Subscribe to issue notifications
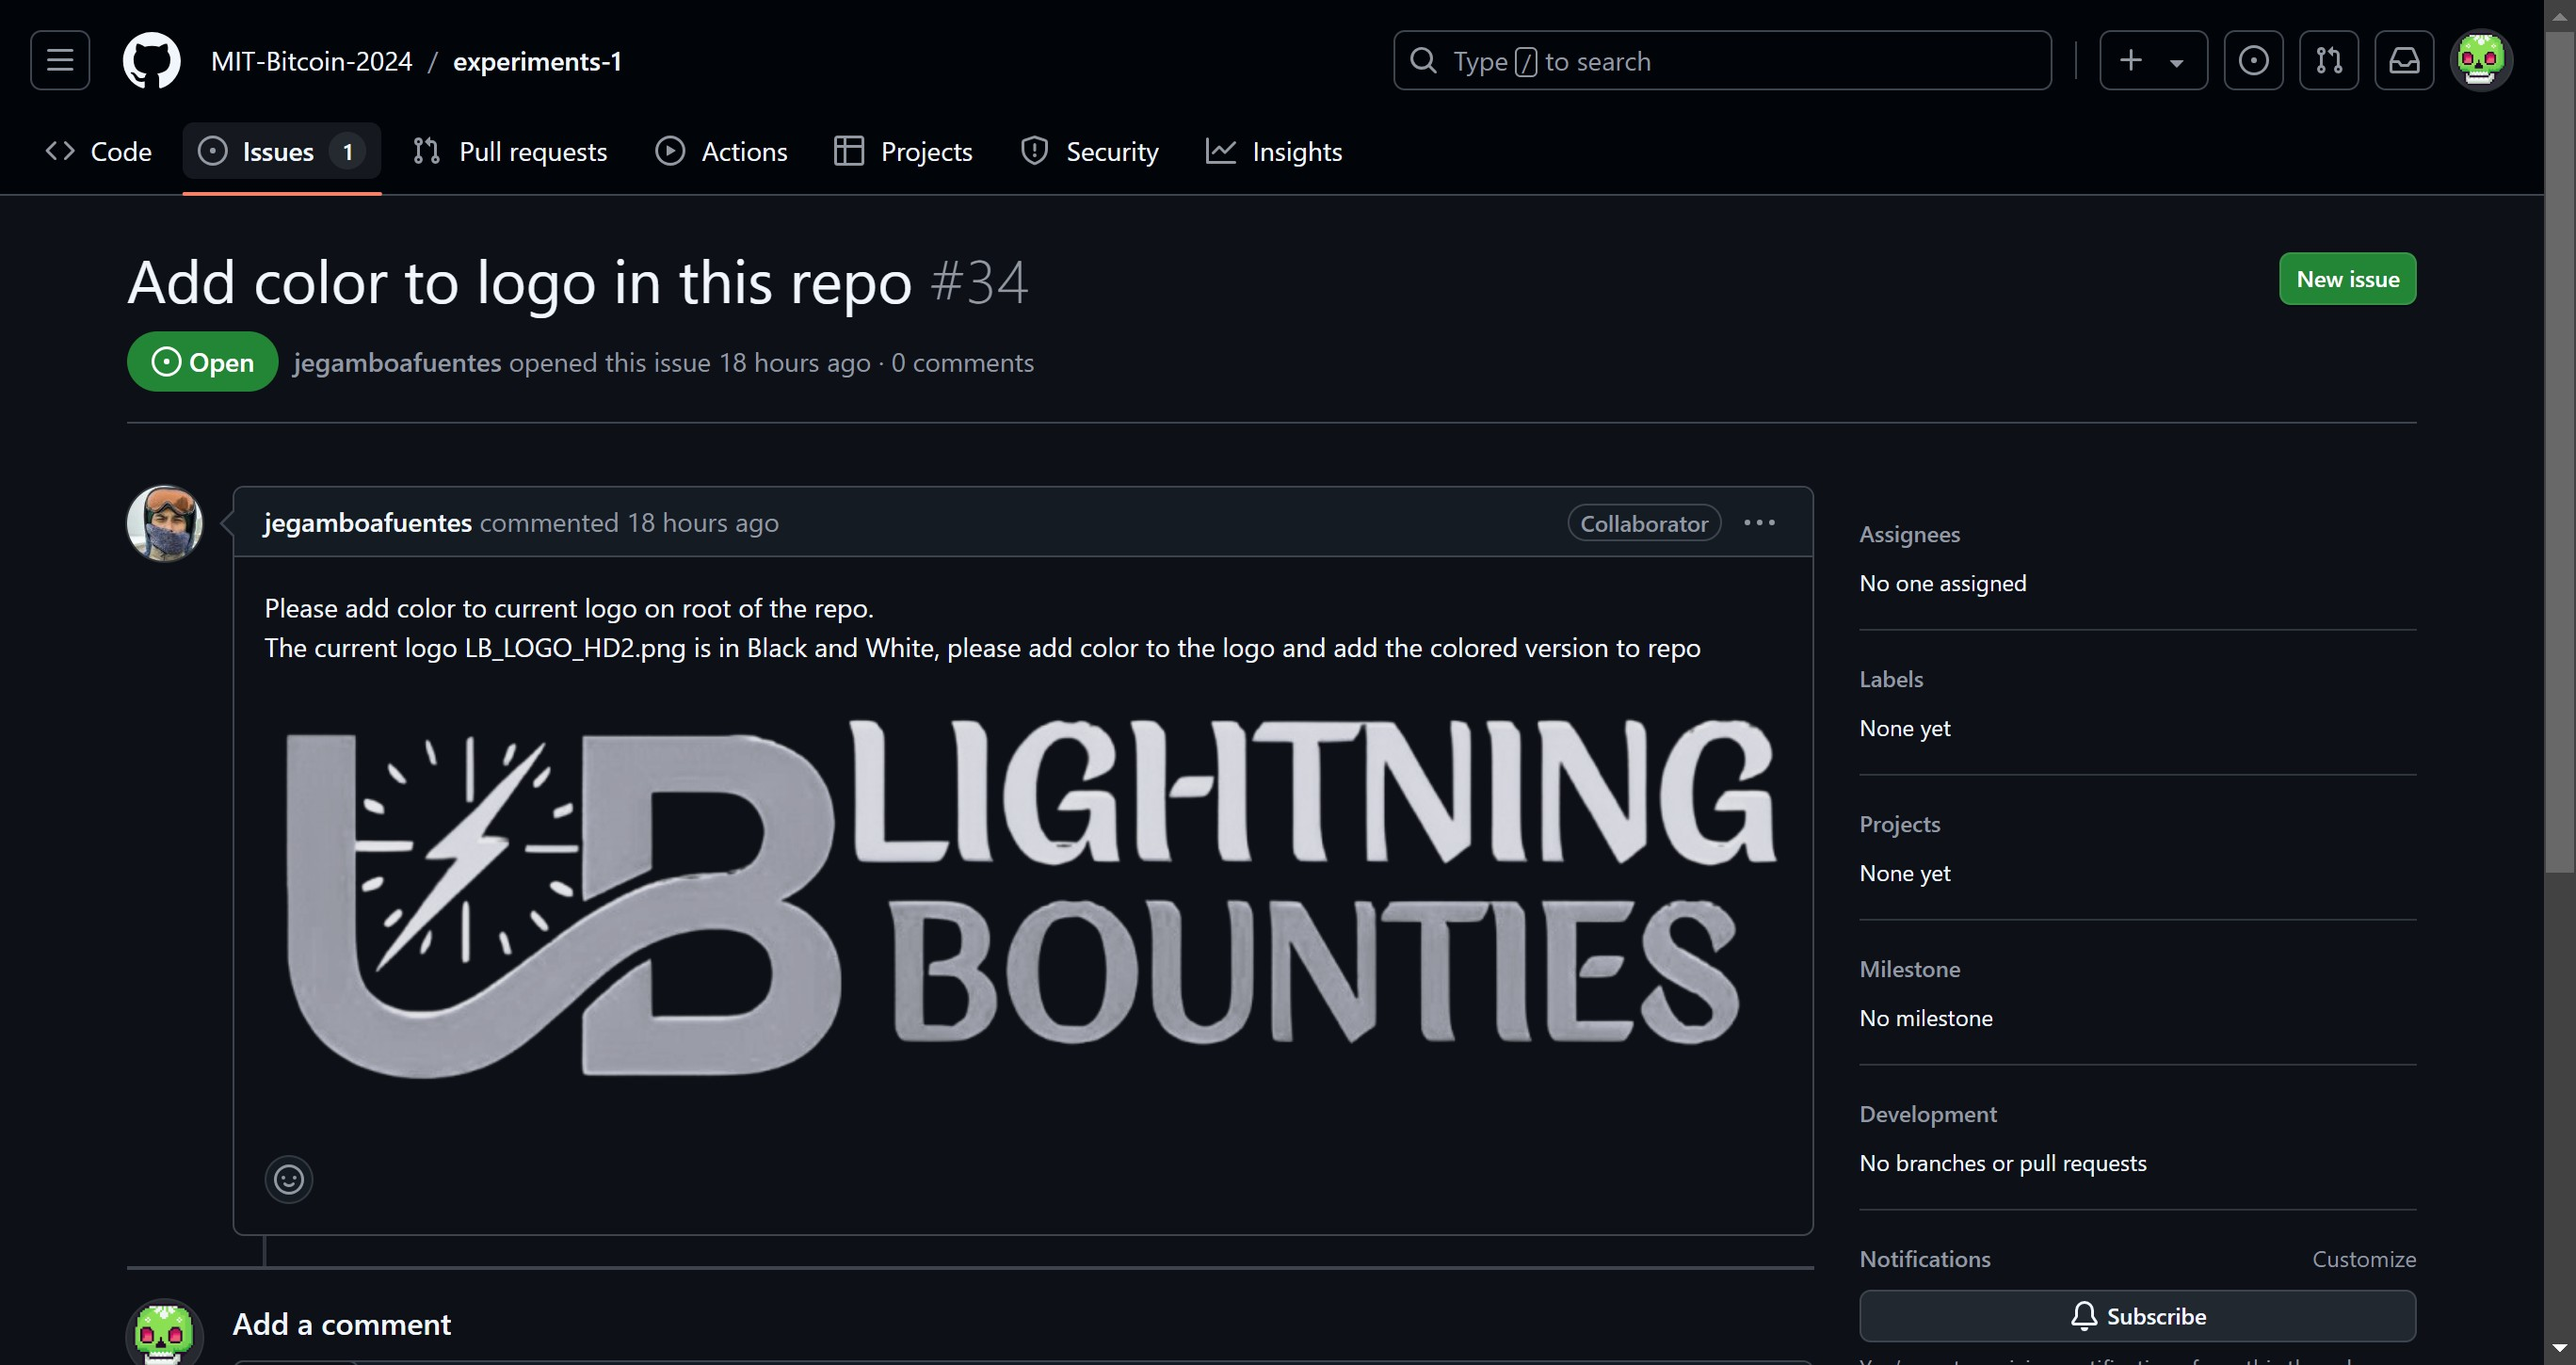 2137,1316
